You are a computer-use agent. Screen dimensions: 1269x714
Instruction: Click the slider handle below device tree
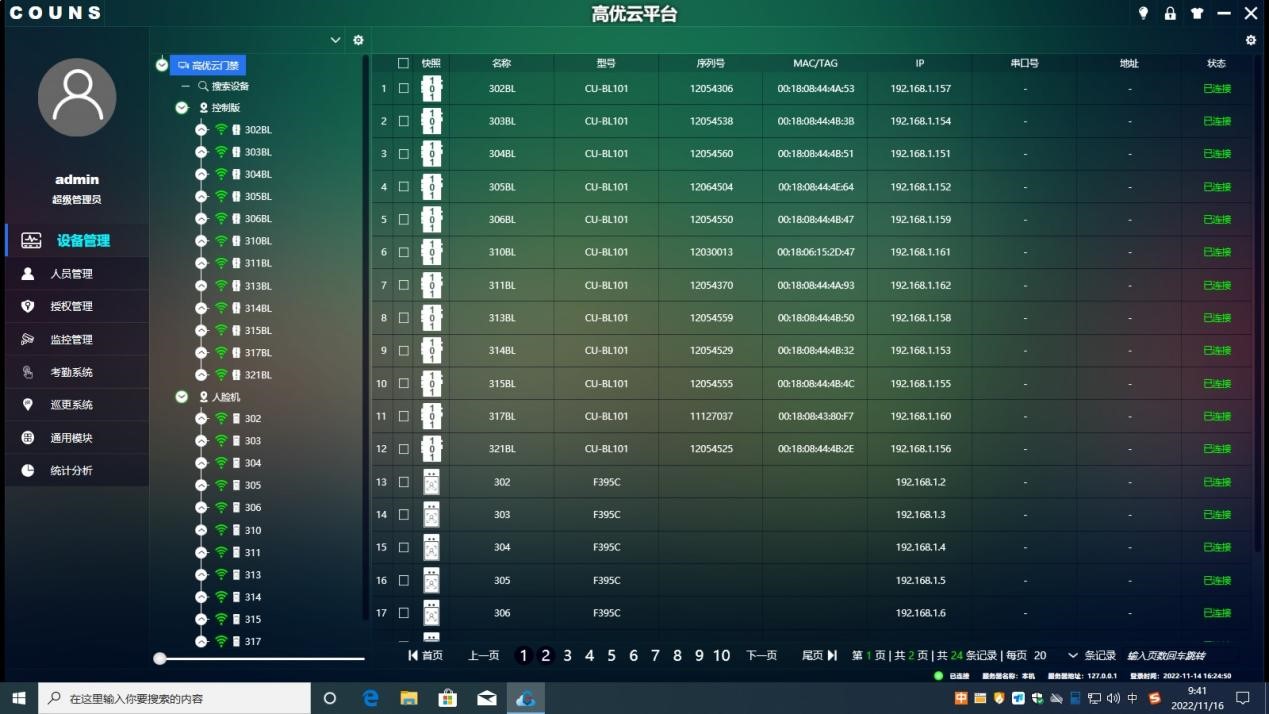(x=160, y=658)
